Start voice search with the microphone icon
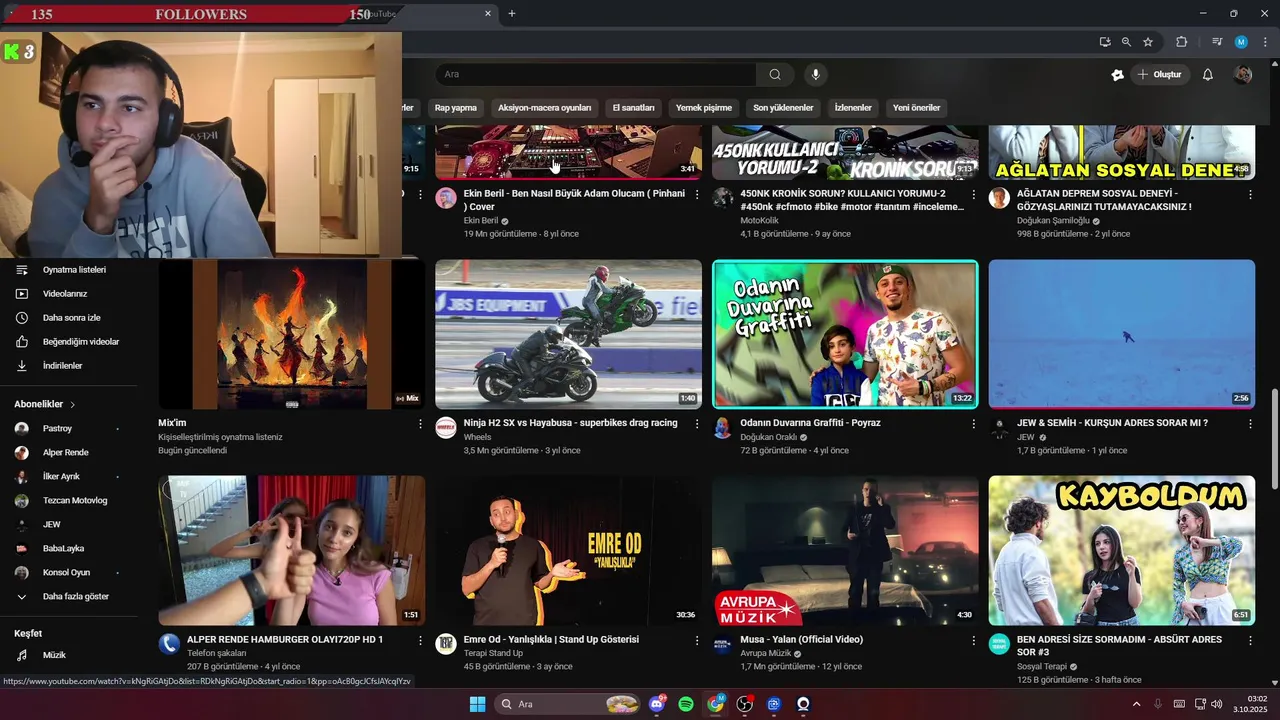1280x720 pixels. point(816,74)
